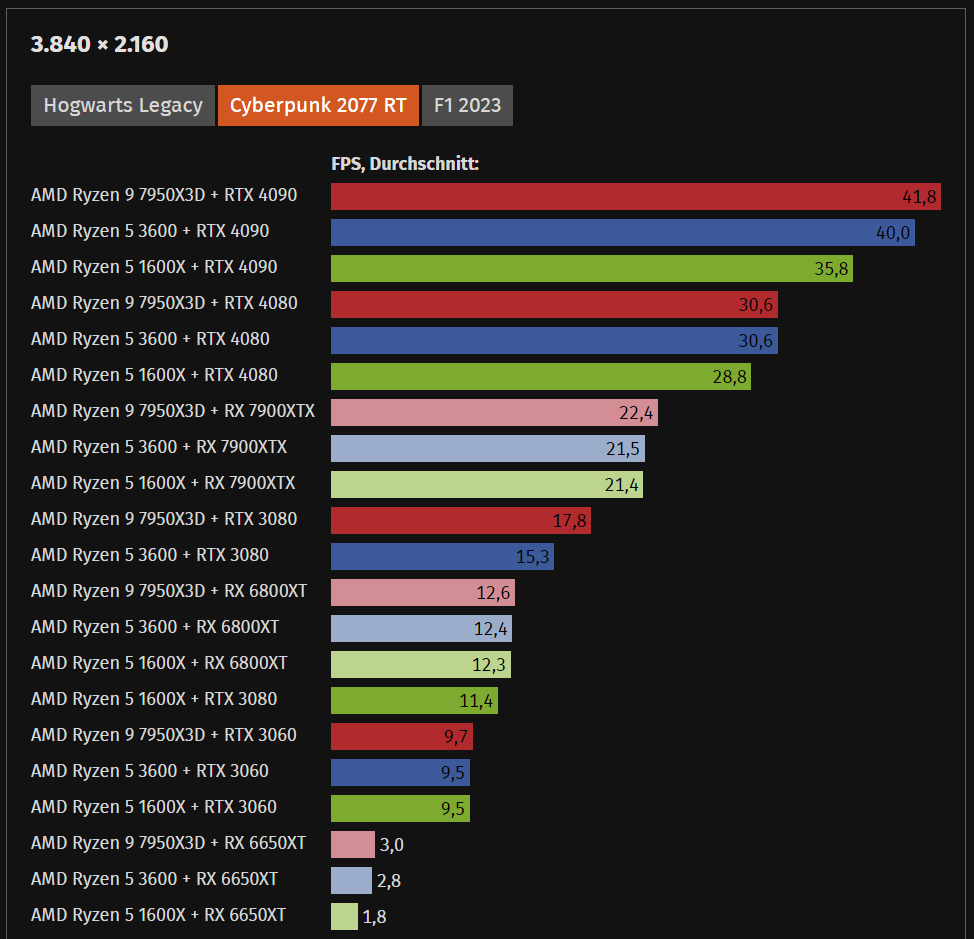Click label 'AMD Ryzen 5 3600 + RTX 4080'
Image resolution: width=974 pixels, height=939 pixels.
[x=150, y=339]
